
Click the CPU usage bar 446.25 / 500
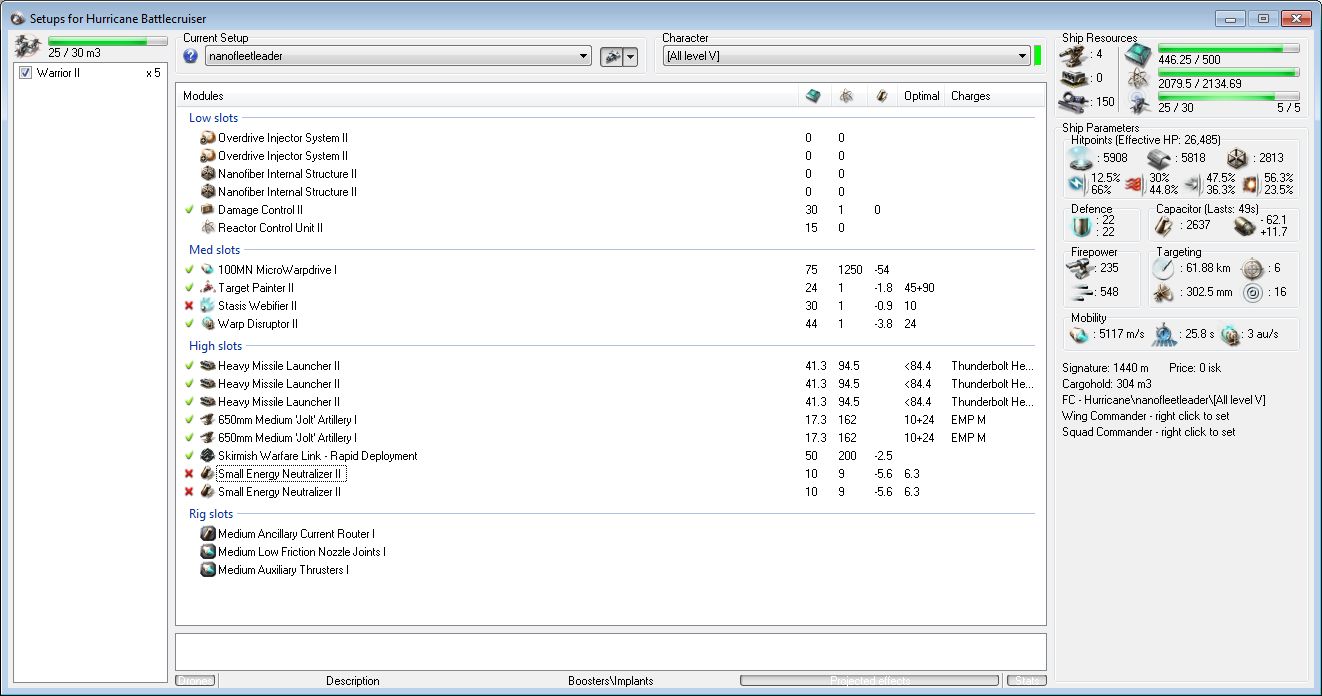1229,48
